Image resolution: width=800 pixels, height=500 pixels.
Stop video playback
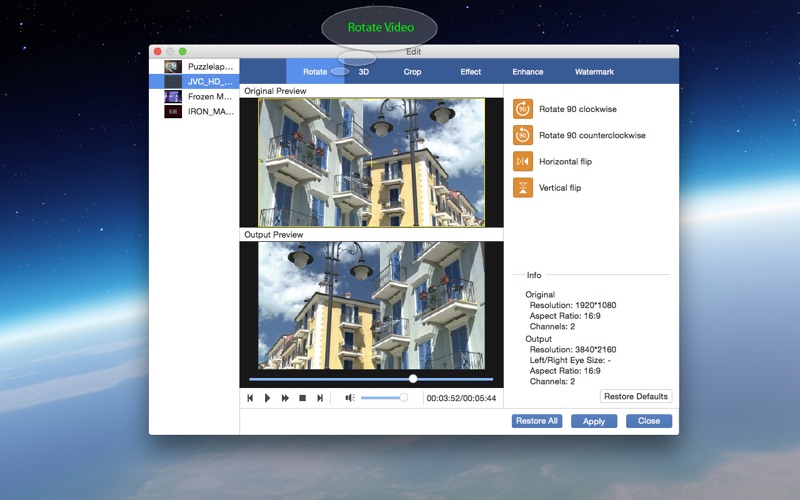[x=302, y=398]
